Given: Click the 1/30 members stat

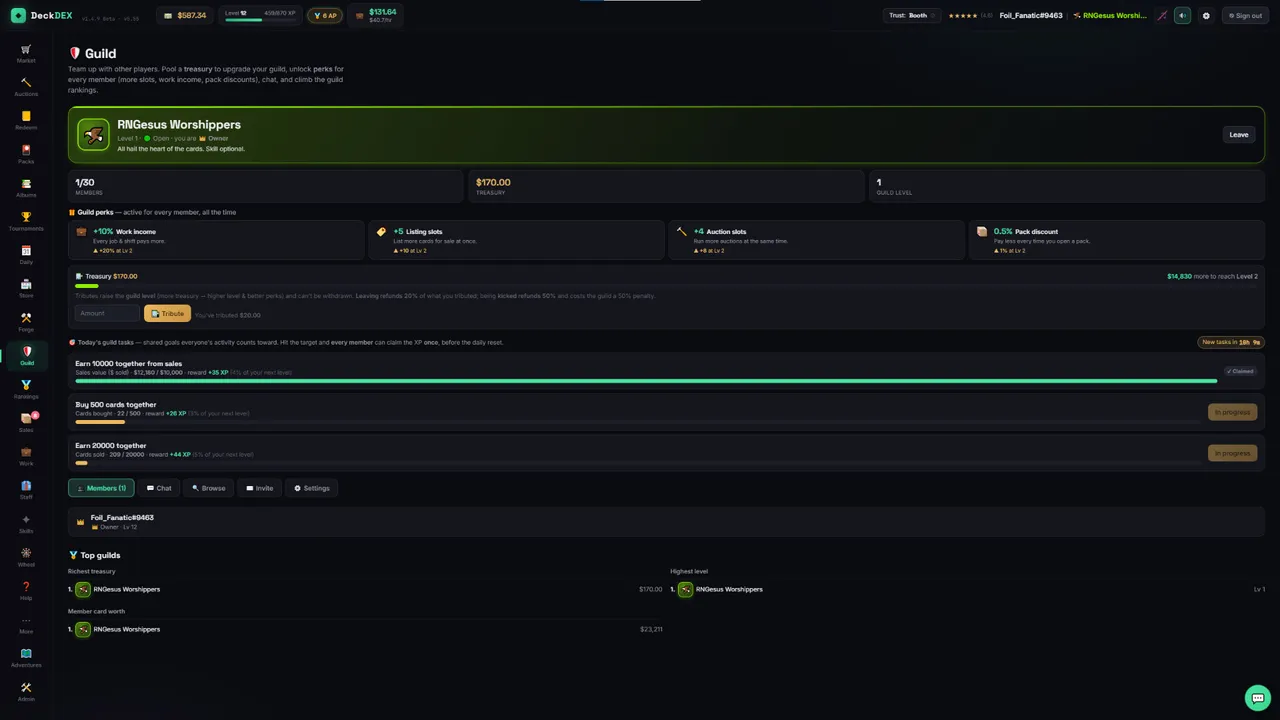Looking at the screenshot, I should coord(265,186).
